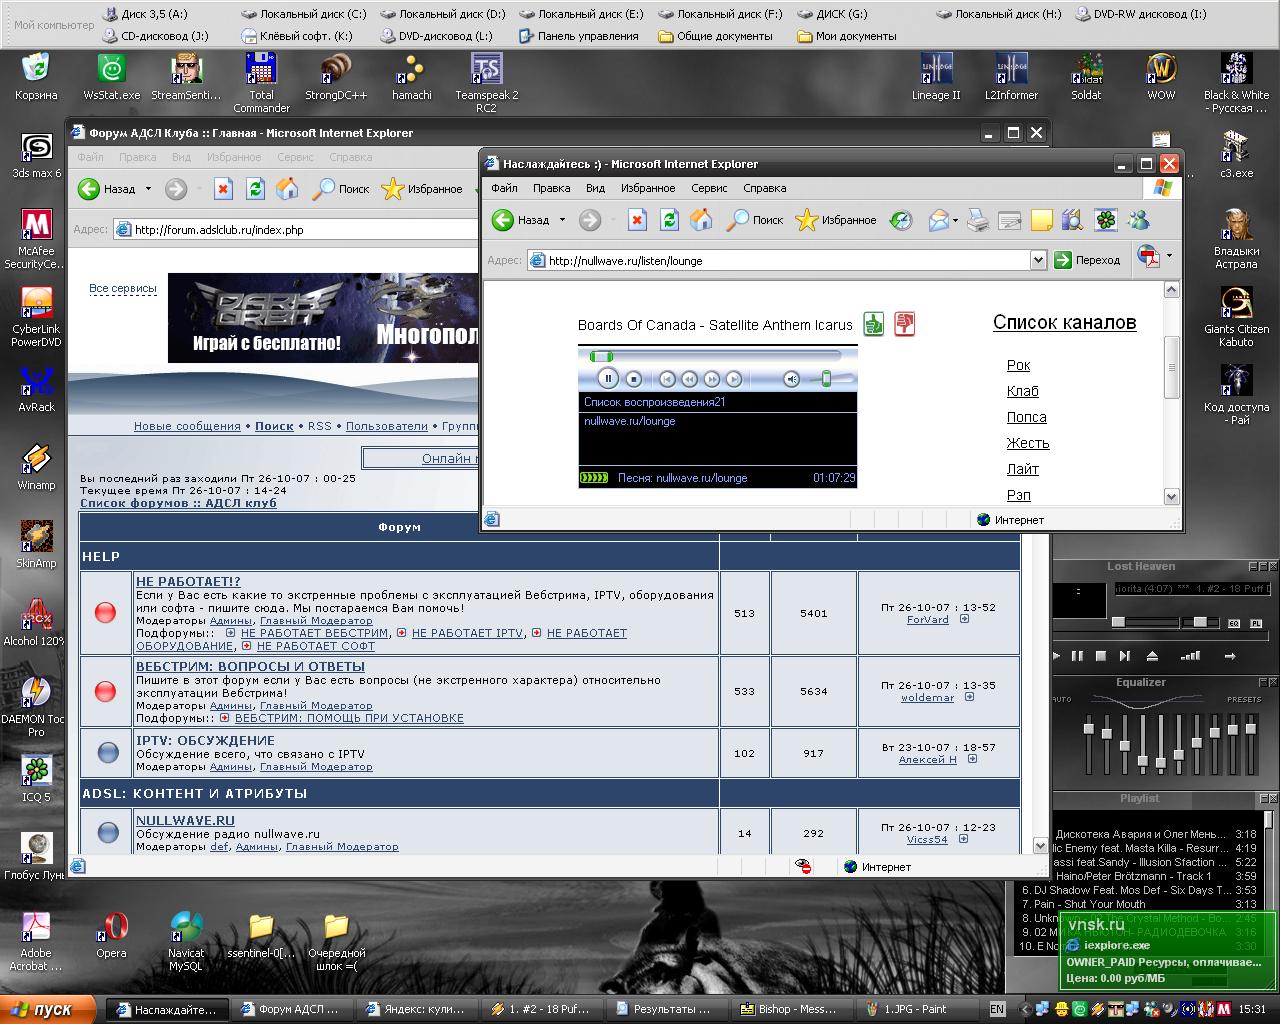1280x1024 pixels.
Task: Click the History icon in the browser toolbar
Action: pyautogui.click(x=901, y=220)
